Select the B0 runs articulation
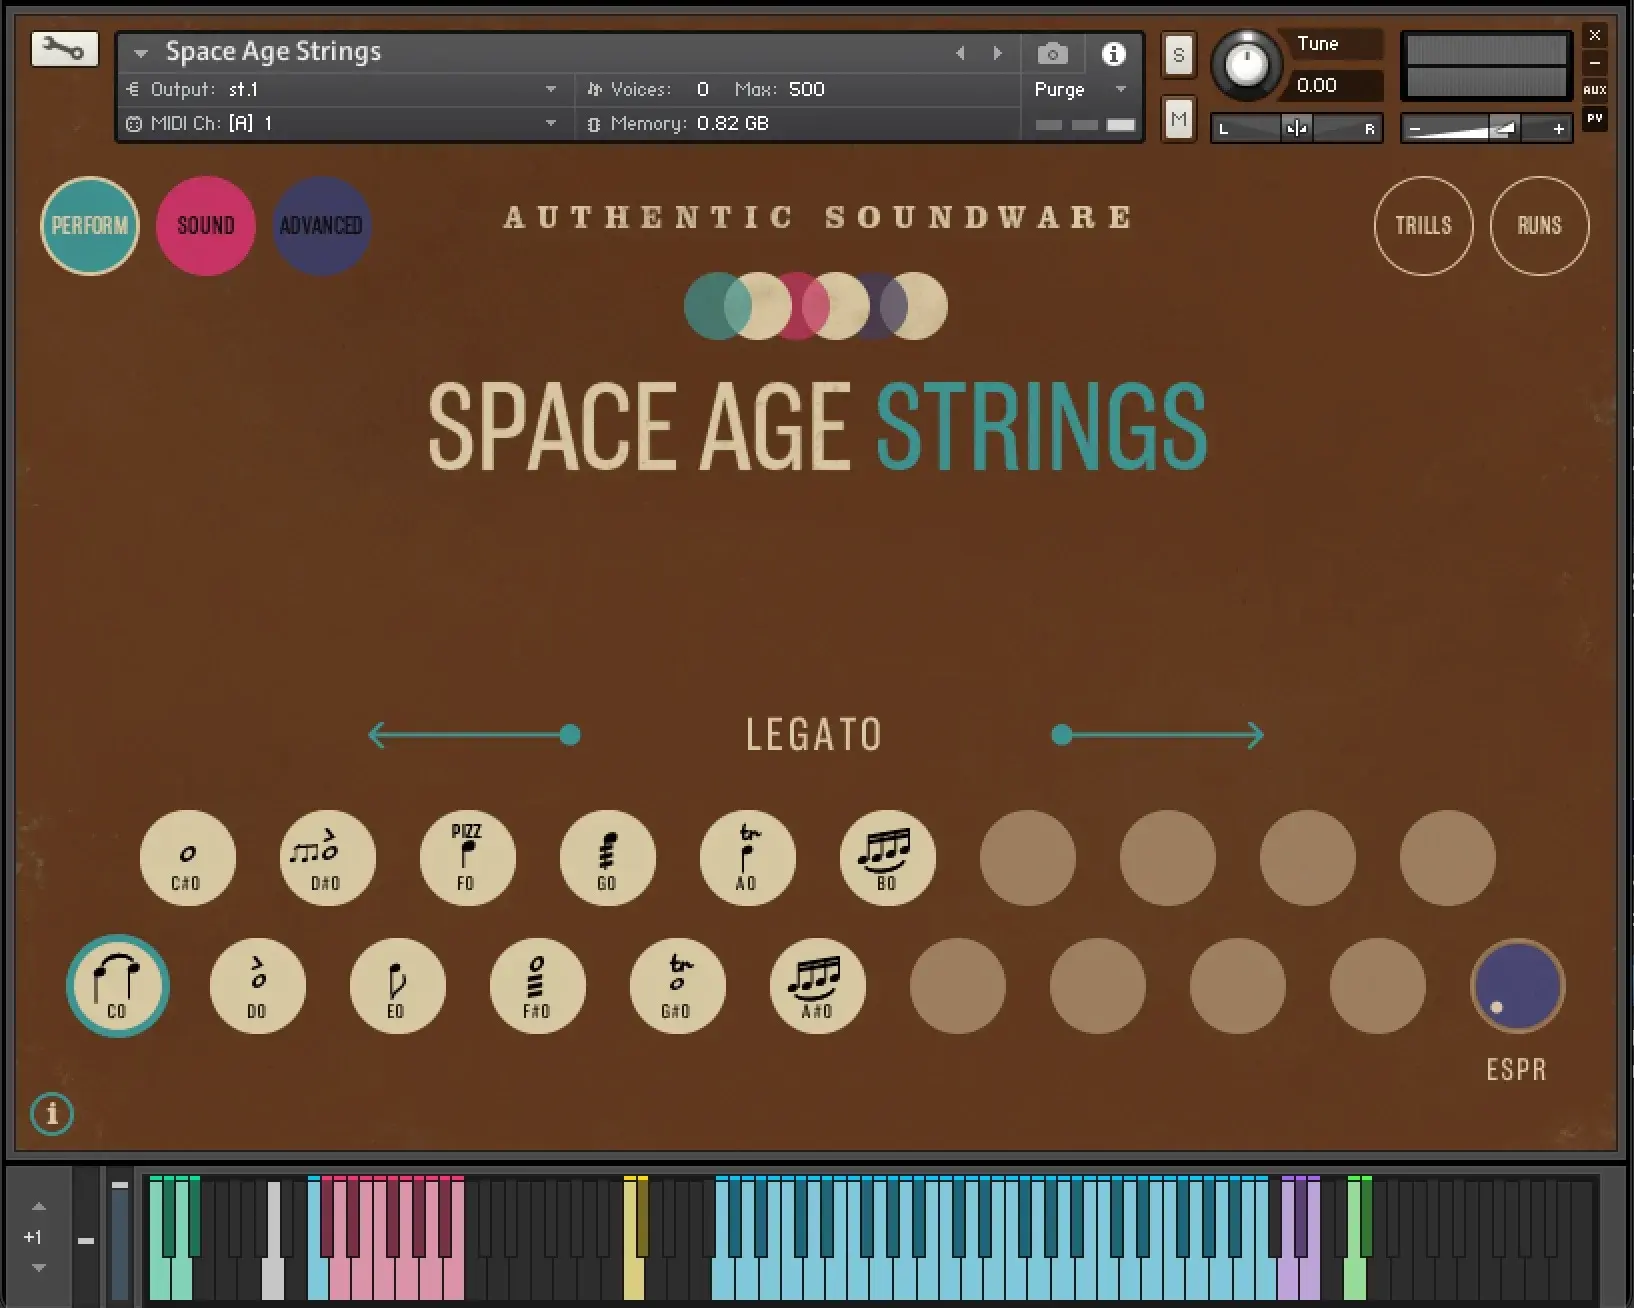Screen dimensions: 1634x1308 [887, 858]
